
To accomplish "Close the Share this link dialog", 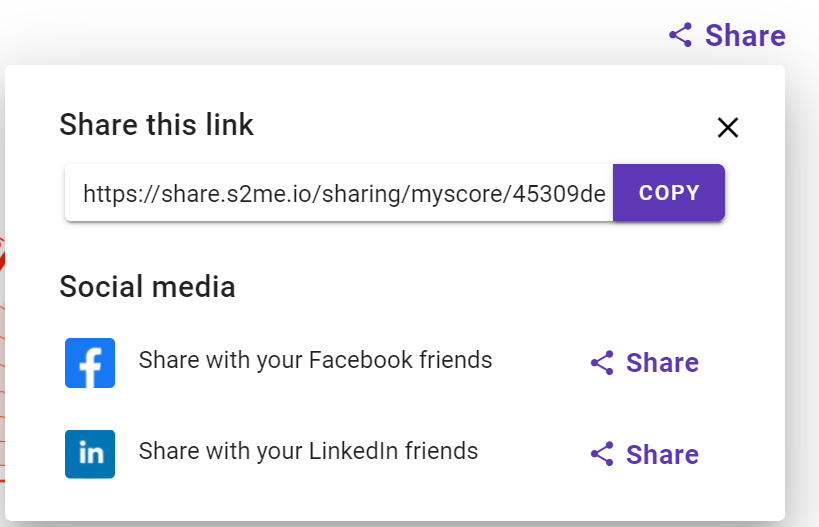I will [x=728, y=127].
